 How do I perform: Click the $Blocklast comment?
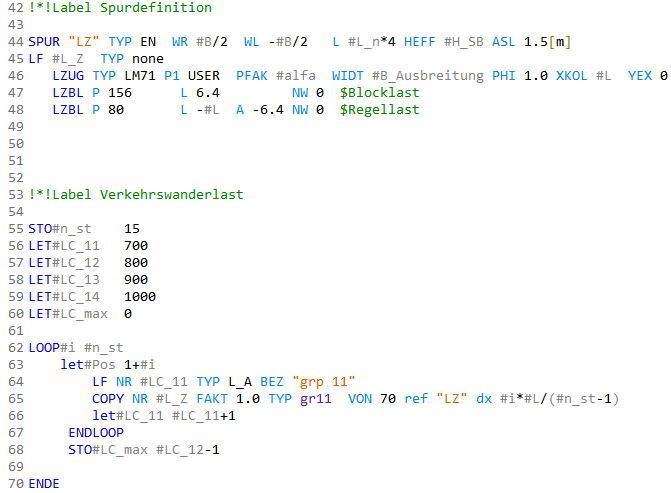(x=380, y=93)
